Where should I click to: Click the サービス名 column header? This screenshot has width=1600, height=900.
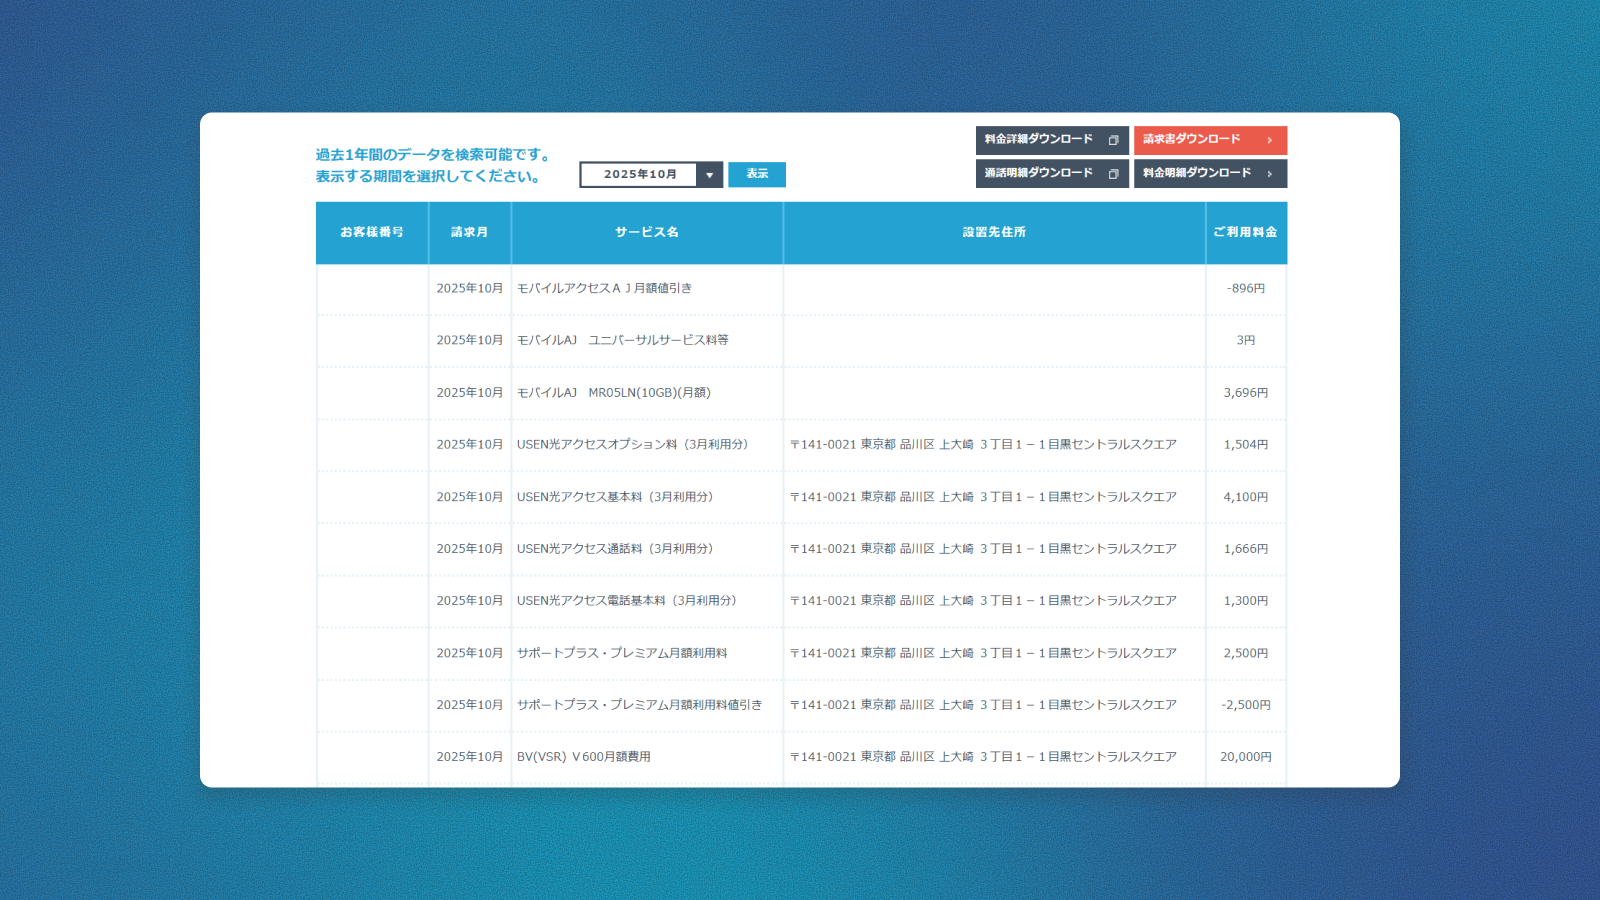pyautogui.click(x=647, y=233)
